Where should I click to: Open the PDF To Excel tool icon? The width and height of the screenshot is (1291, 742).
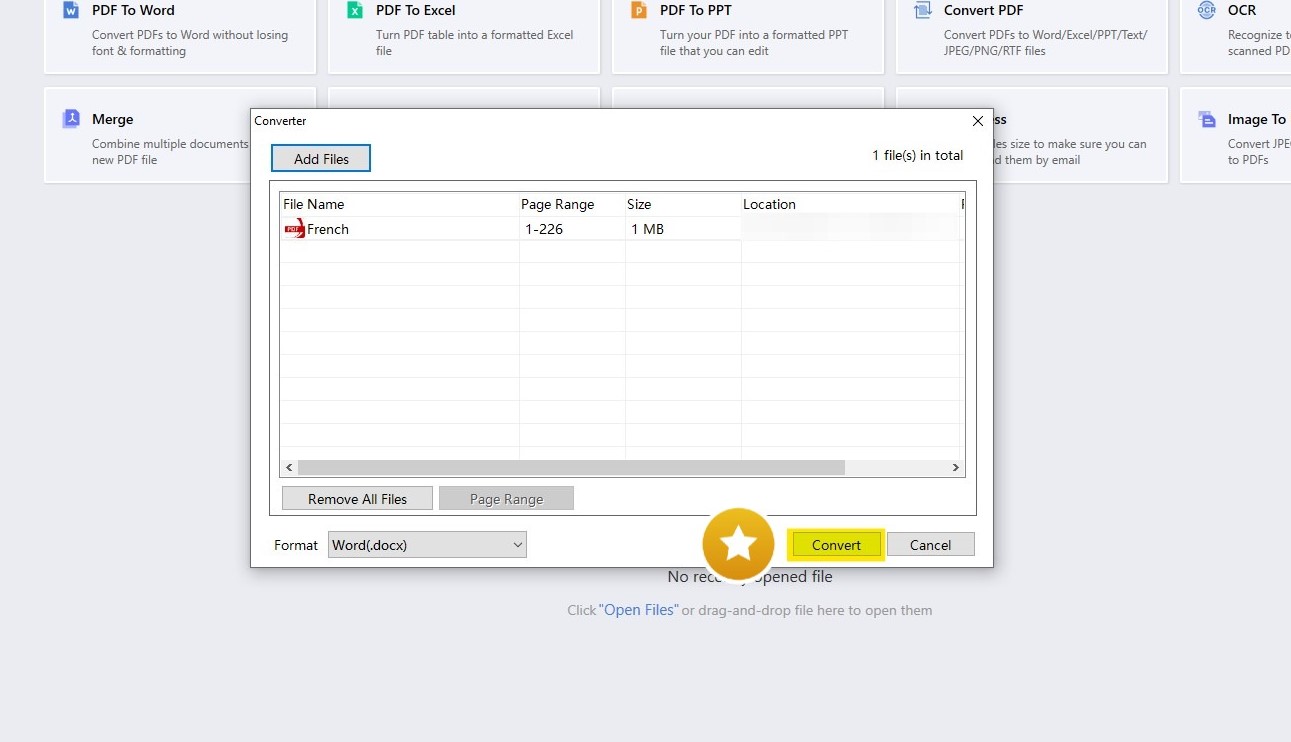point(355,10)
